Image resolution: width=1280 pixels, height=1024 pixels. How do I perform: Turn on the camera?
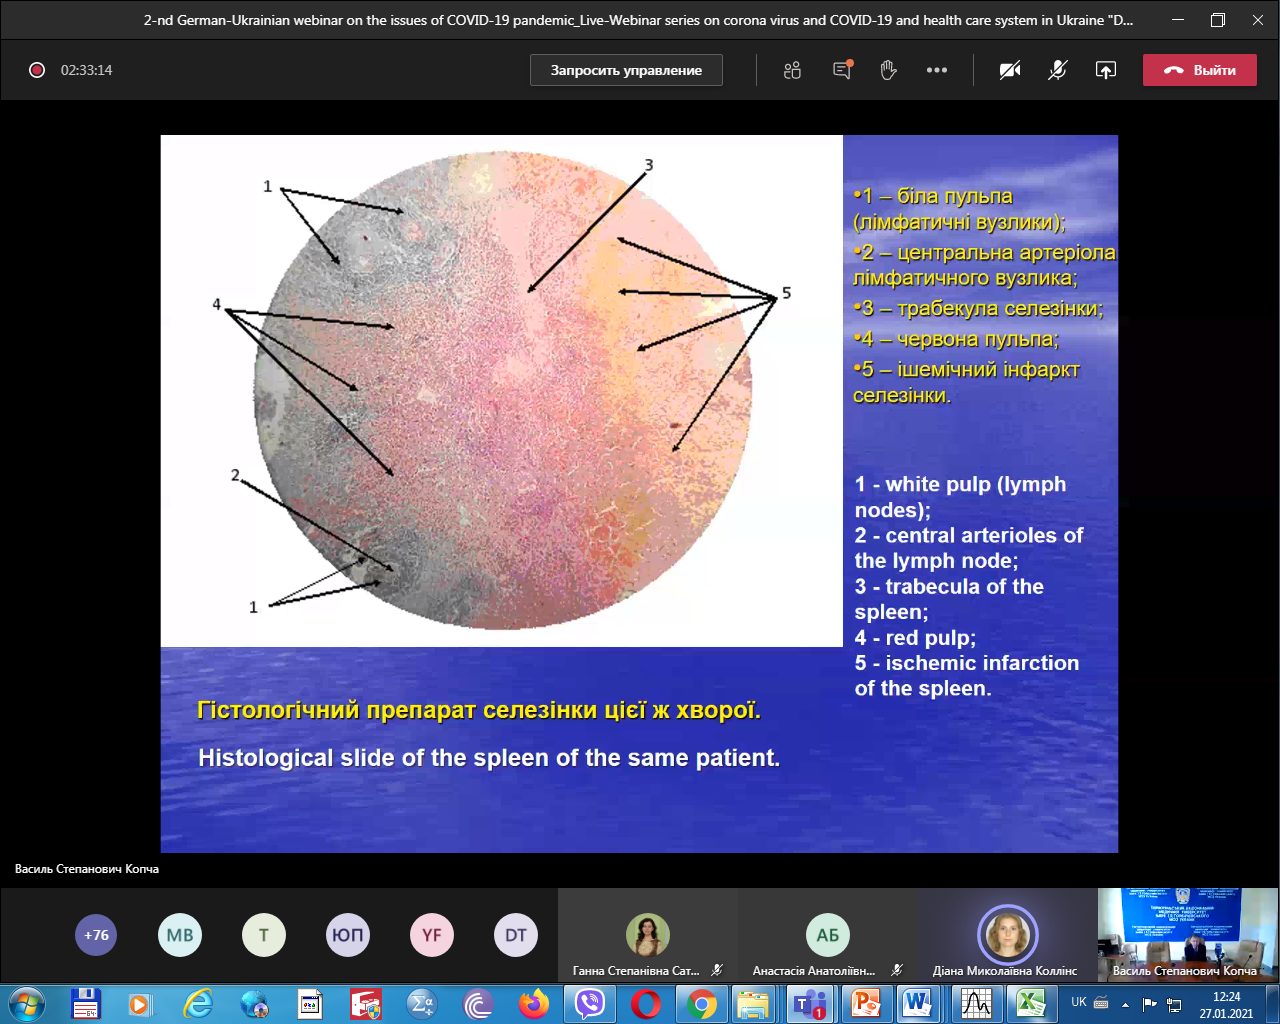[1010, 70]
